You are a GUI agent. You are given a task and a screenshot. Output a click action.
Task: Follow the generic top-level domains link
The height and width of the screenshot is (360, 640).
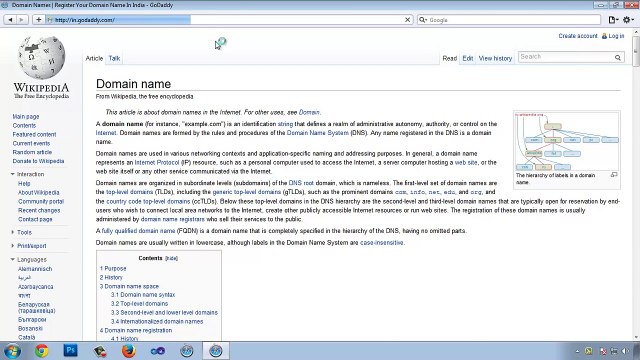[x=247, y=192]
